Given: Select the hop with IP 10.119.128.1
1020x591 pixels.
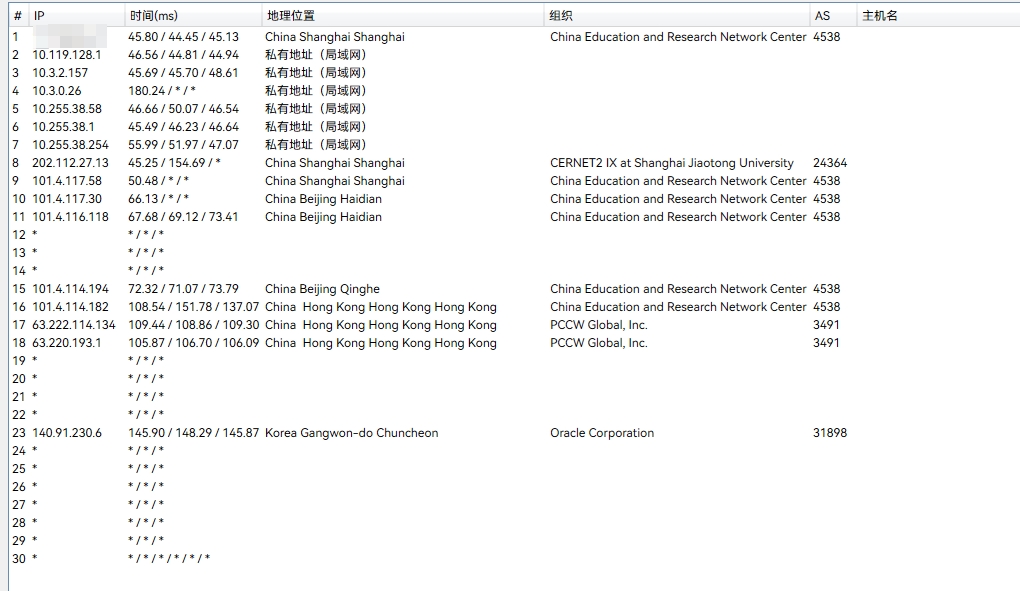Looking at the screenshot, I should tap(67, 55).
